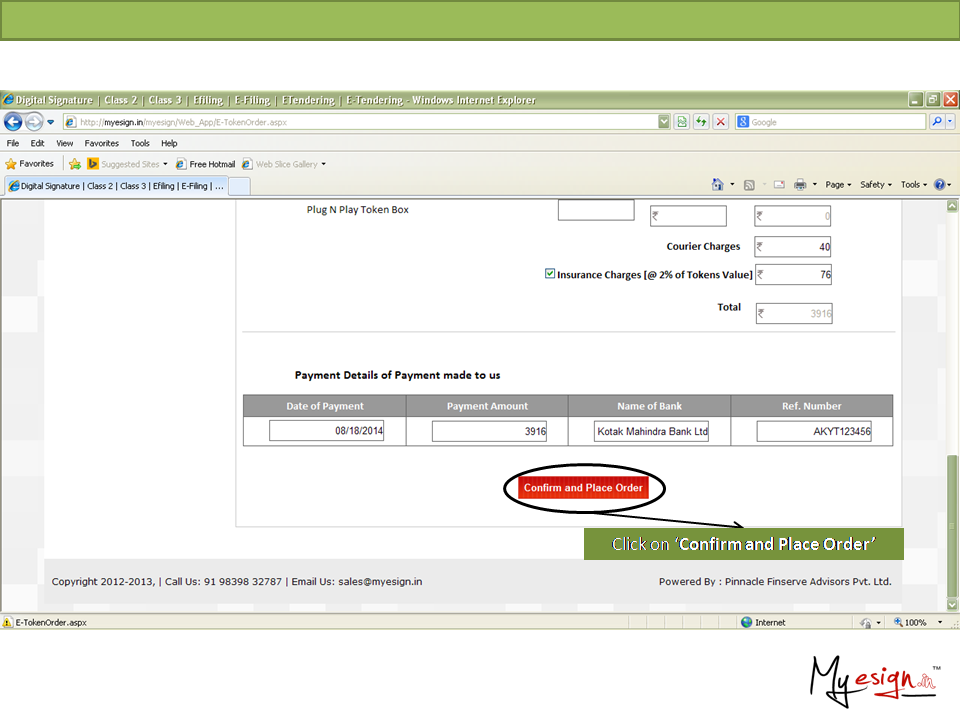Open the File menu

tap(13, 143)
